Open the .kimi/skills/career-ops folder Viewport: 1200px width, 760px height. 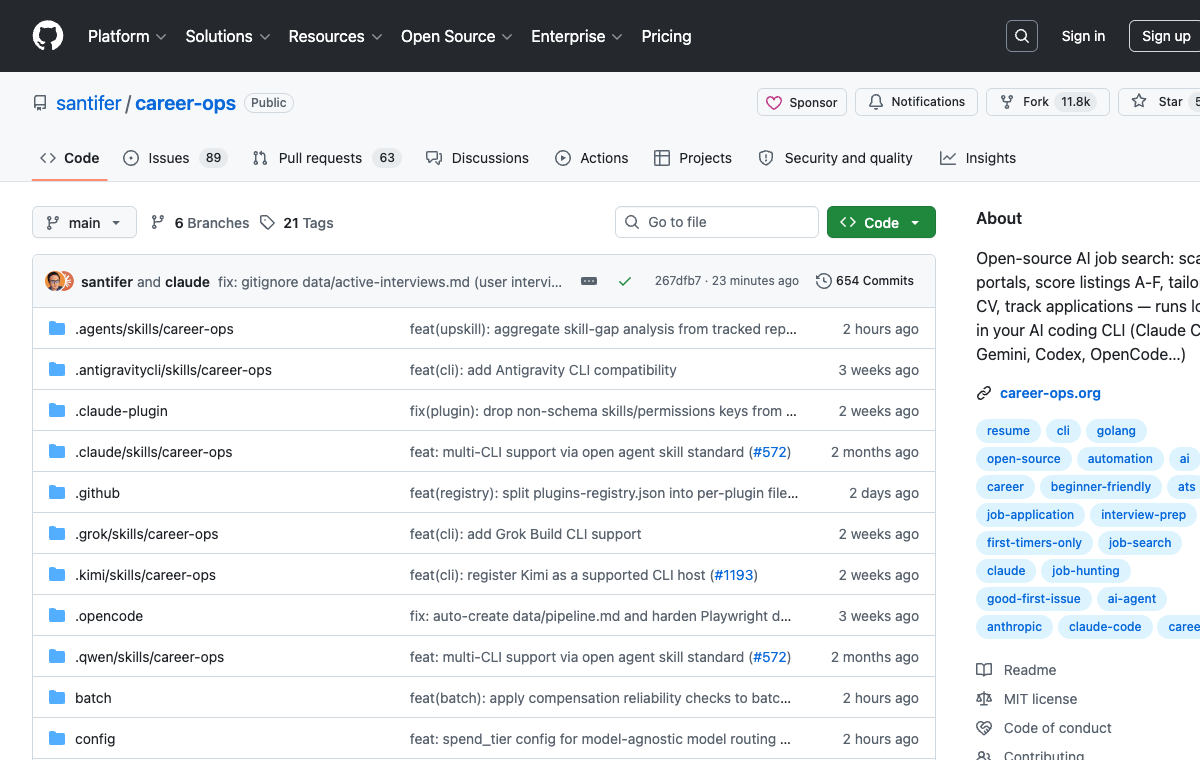click(145, 575)
